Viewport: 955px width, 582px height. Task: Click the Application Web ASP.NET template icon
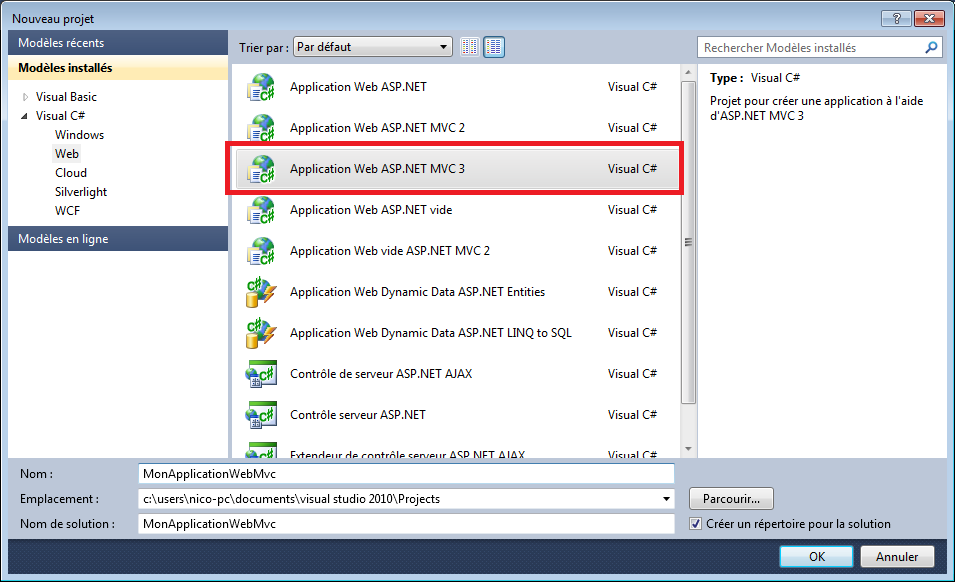click(260, 88)
